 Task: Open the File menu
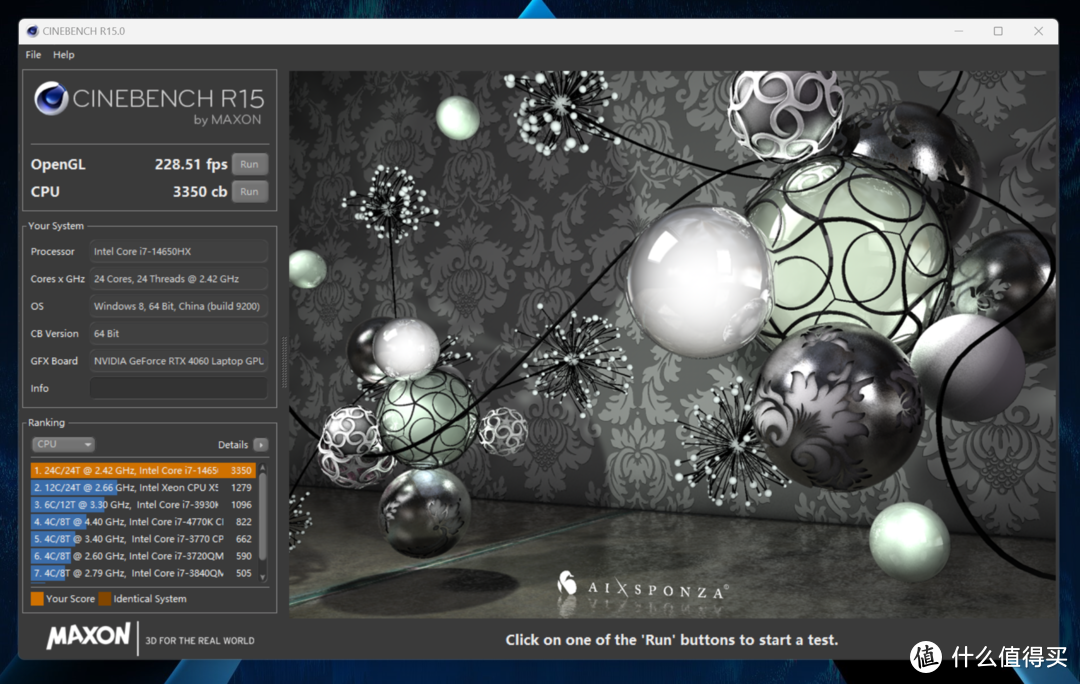(x=33, y=54)
